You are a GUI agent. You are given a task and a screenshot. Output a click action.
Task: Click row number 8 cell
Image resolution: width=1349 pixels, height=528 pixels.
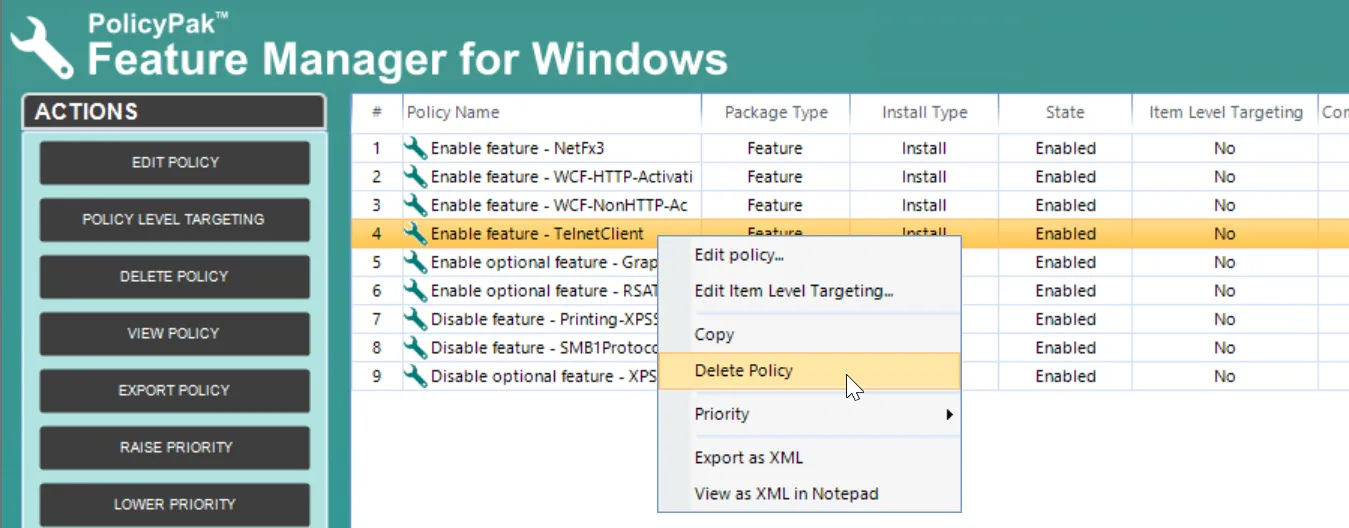click(x=377, y=348)
